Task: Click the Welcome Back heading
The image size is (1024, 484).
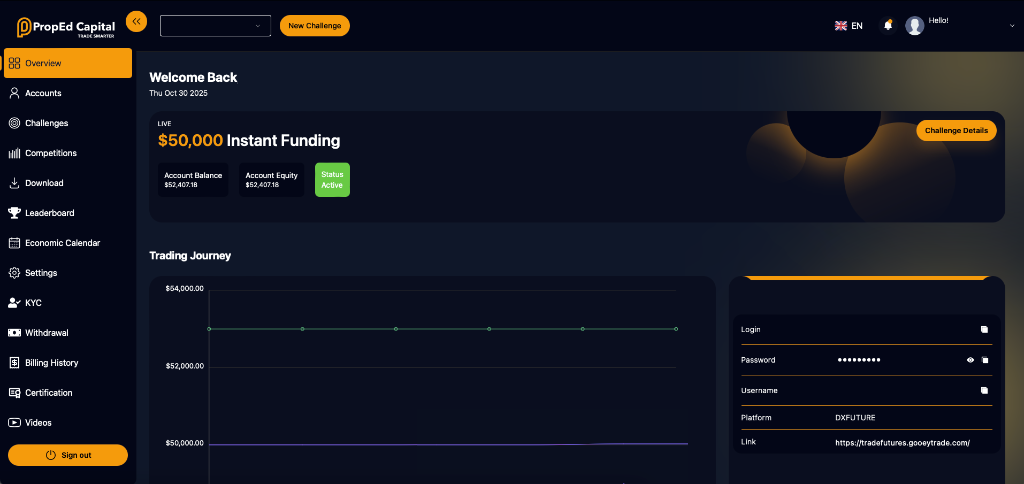Action: (193, 78)
